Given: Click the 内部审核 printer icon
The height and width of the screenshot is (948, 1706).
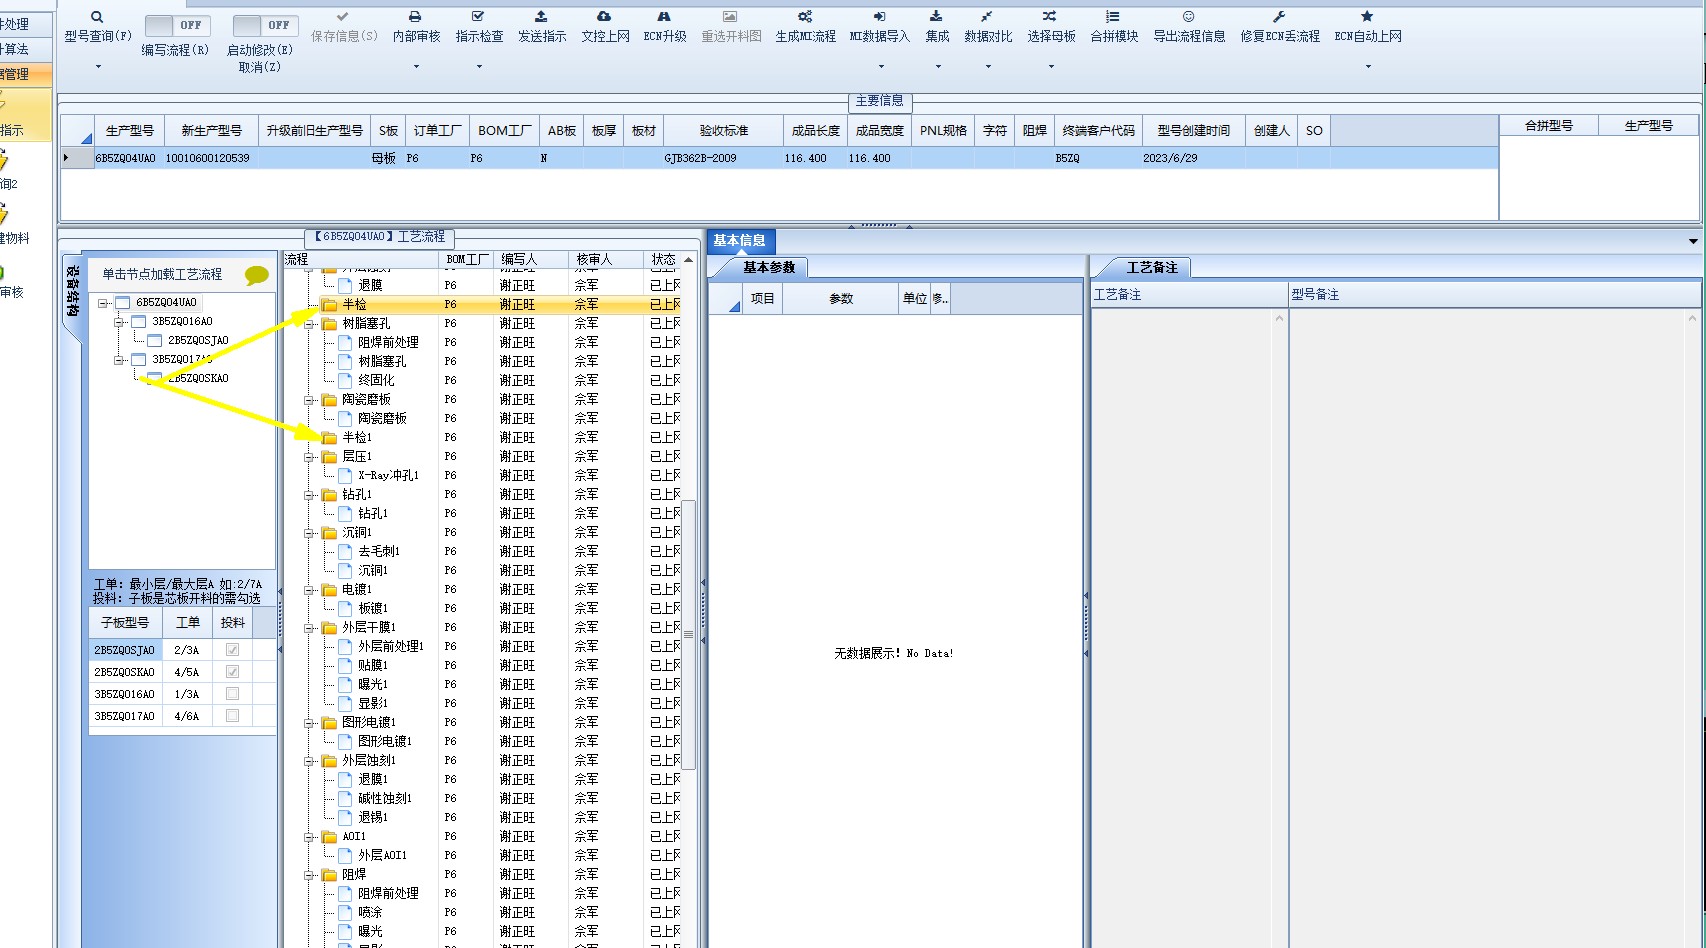Looking at the screenshot, I should [x=415, y=17].
